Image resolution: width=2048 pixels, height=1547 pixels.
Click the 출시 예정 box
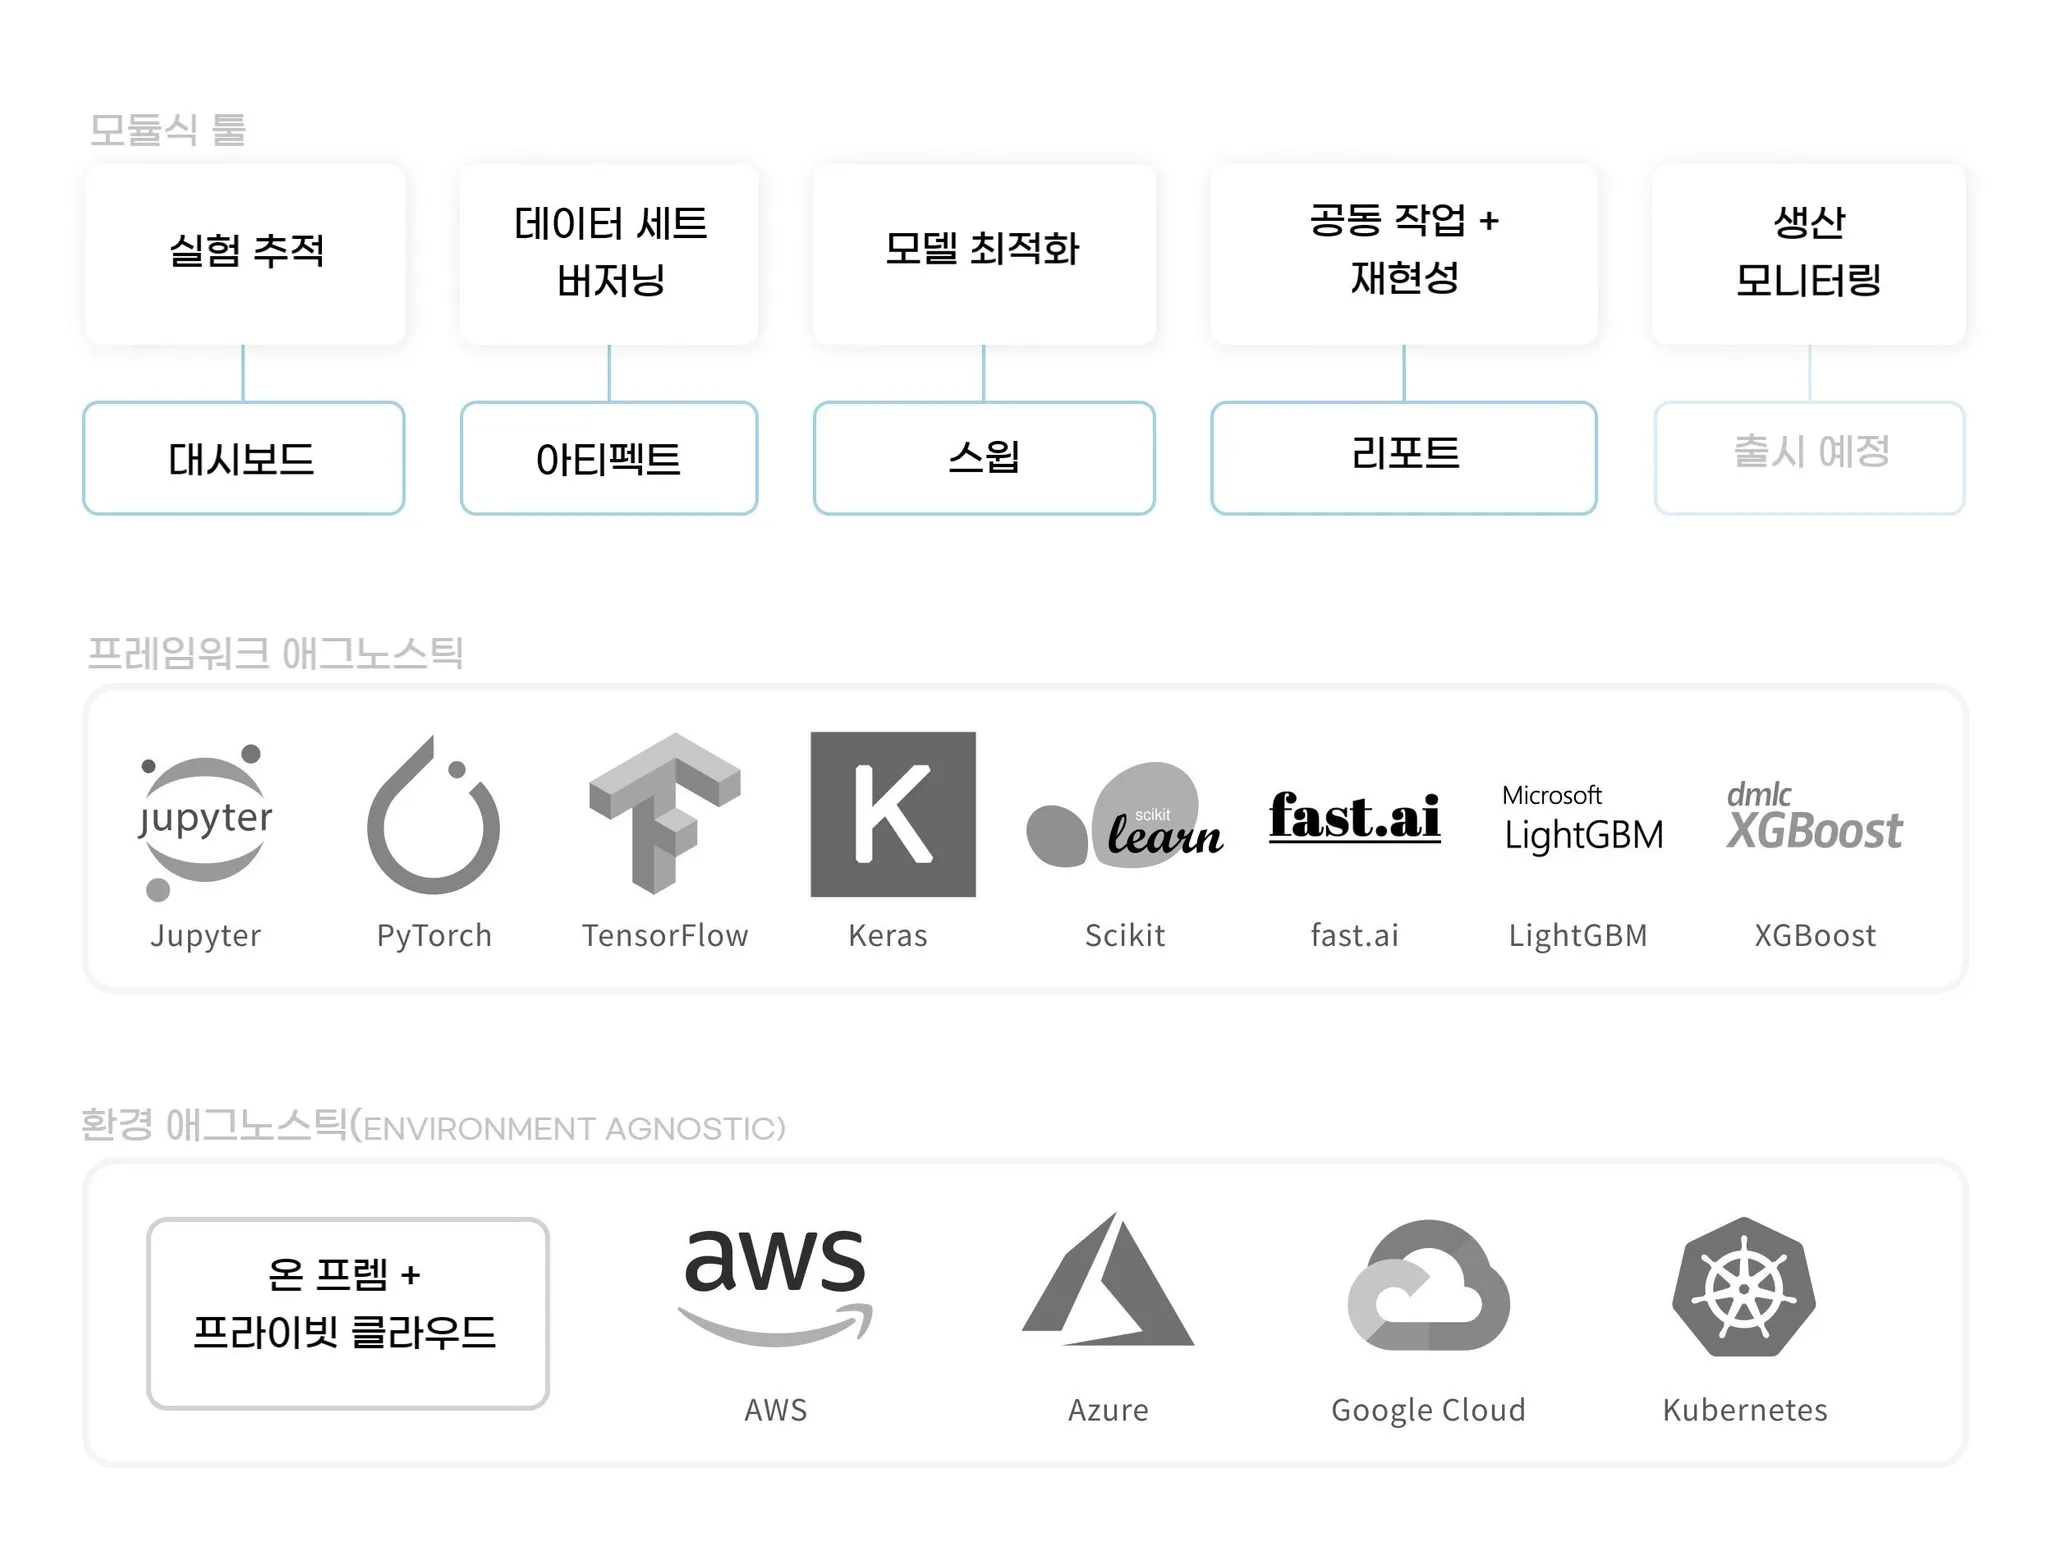click(1809, 459)
